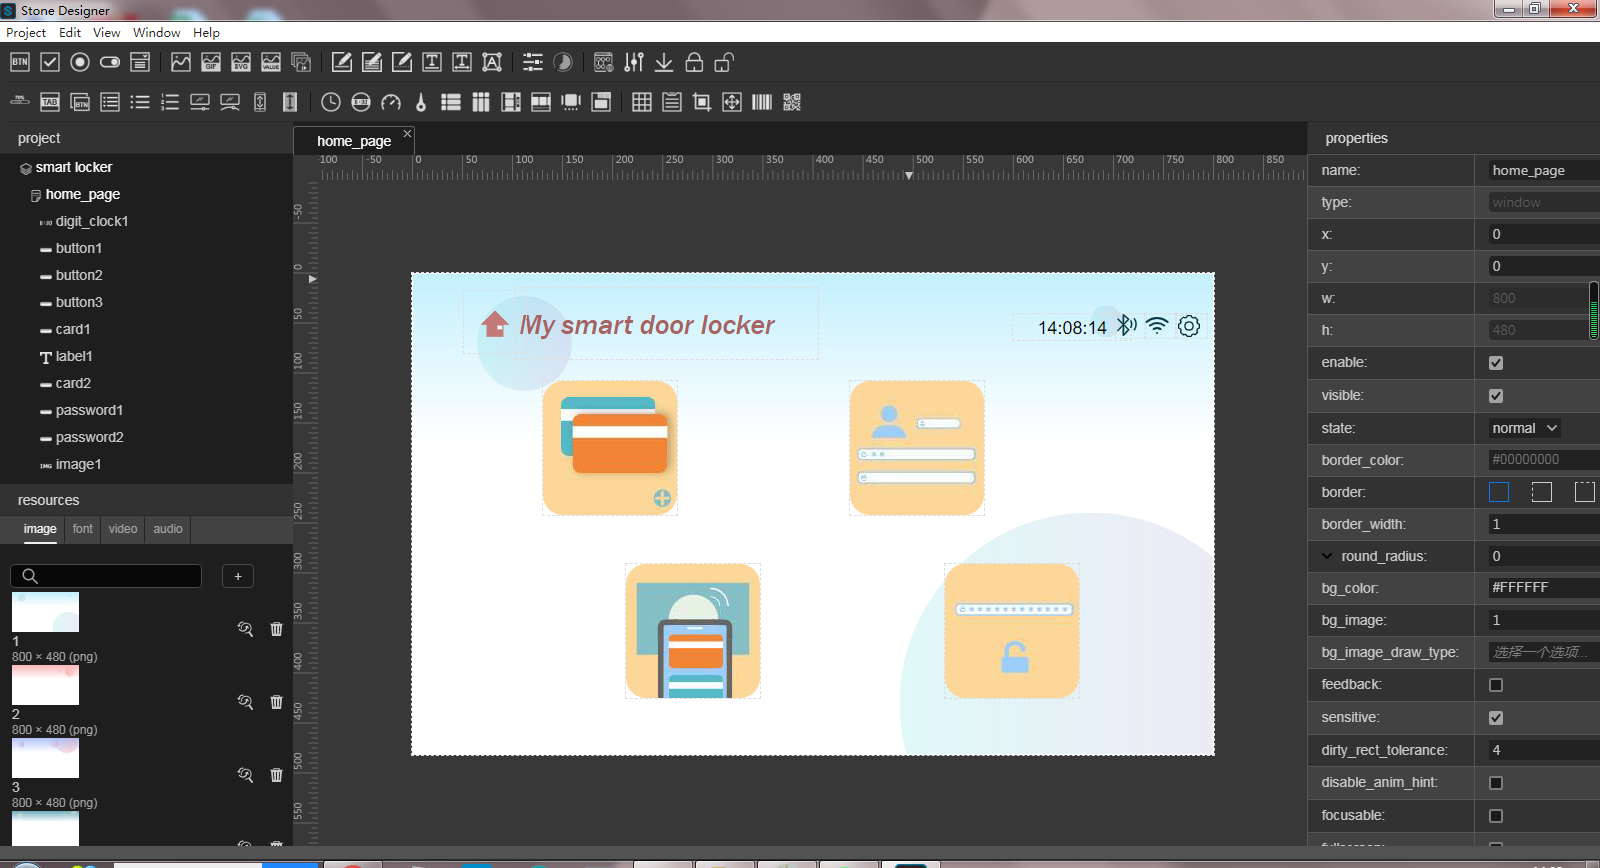Image resolution: width=1600 pixels, height=868 pixels.
Task: Enable the feedback checkbox
Action: (x=1496, y=685)
